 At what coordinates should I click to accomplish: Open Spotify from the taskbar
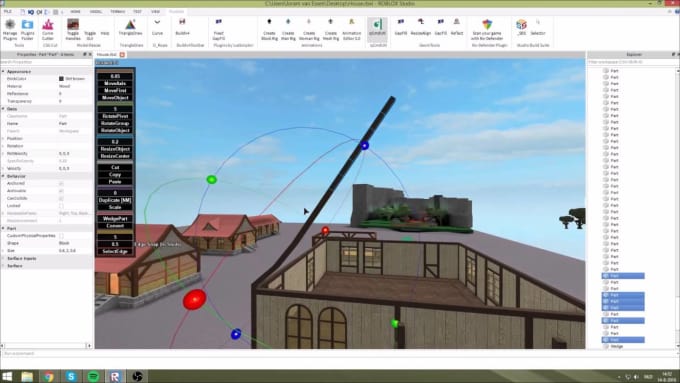93,376
